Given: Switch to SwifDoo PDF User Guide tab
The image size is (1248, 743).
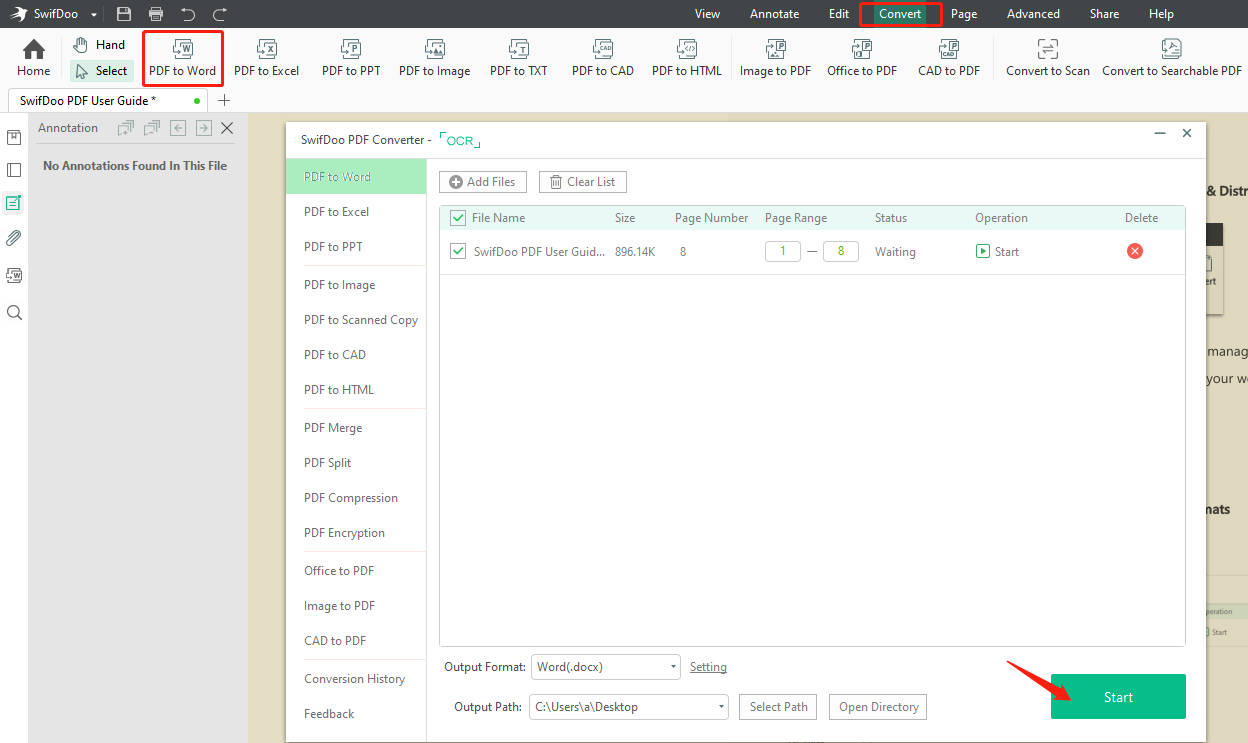Looking at the screenshot, I should coord(108,100).
